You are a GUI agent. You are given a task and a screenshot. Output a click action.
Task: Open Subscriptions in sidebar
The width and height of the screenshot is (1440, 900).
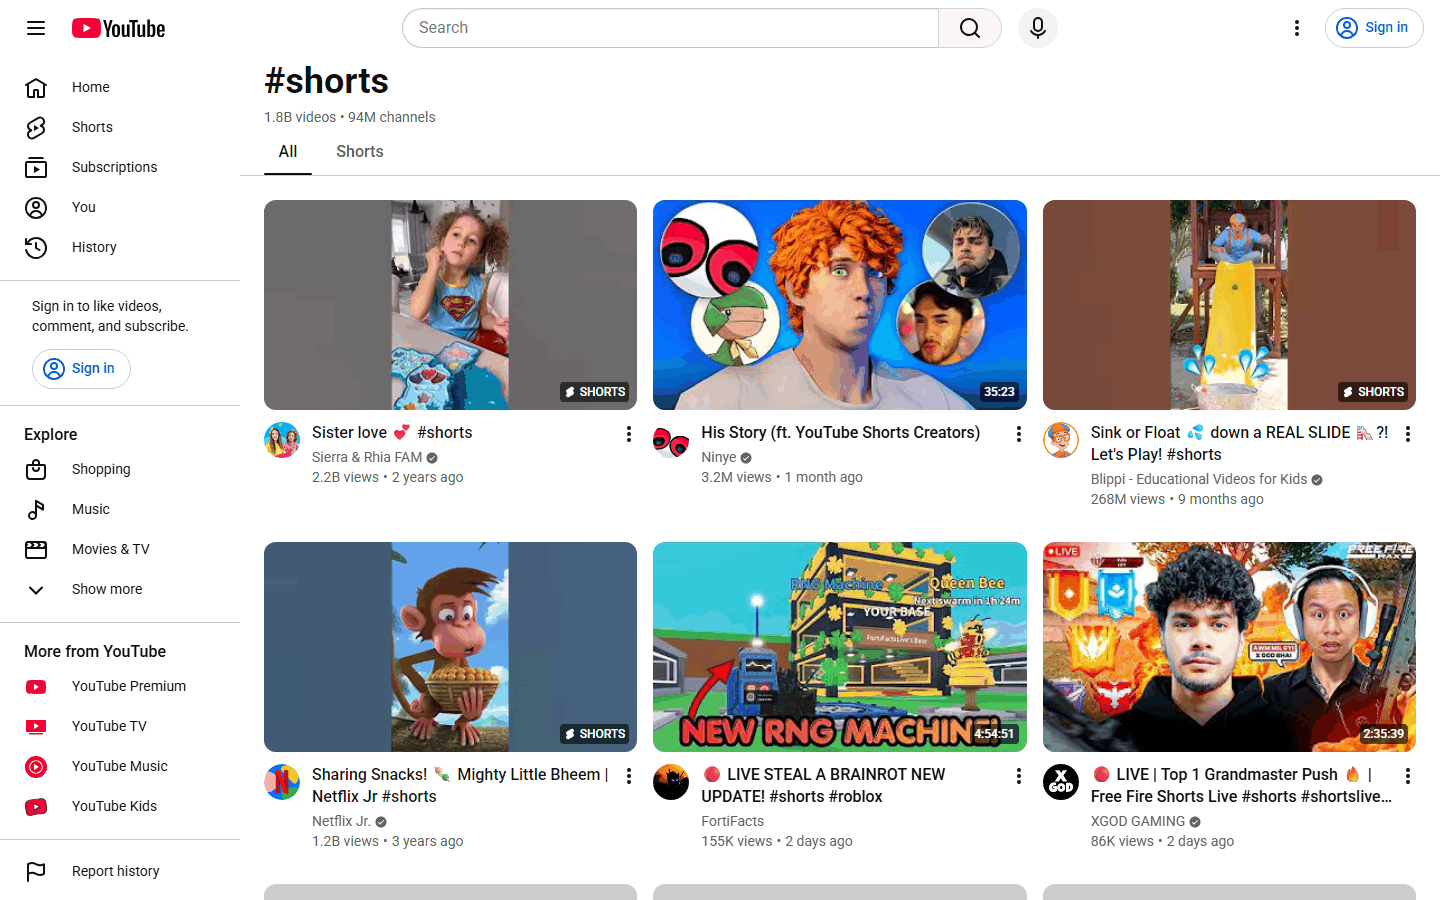pyautogui.click(x=120, y=167)
